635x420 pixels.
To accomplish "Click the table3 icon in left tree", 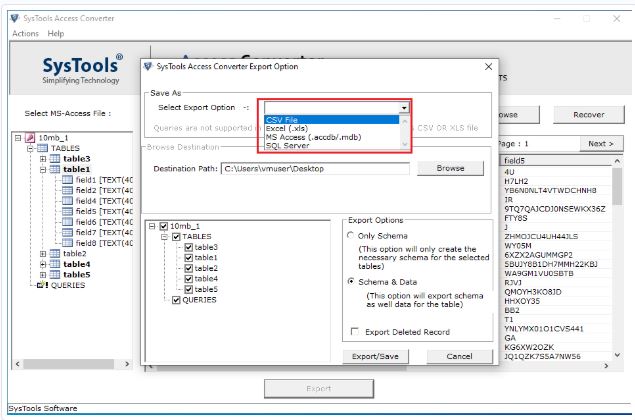I will [x=55, y=158].
